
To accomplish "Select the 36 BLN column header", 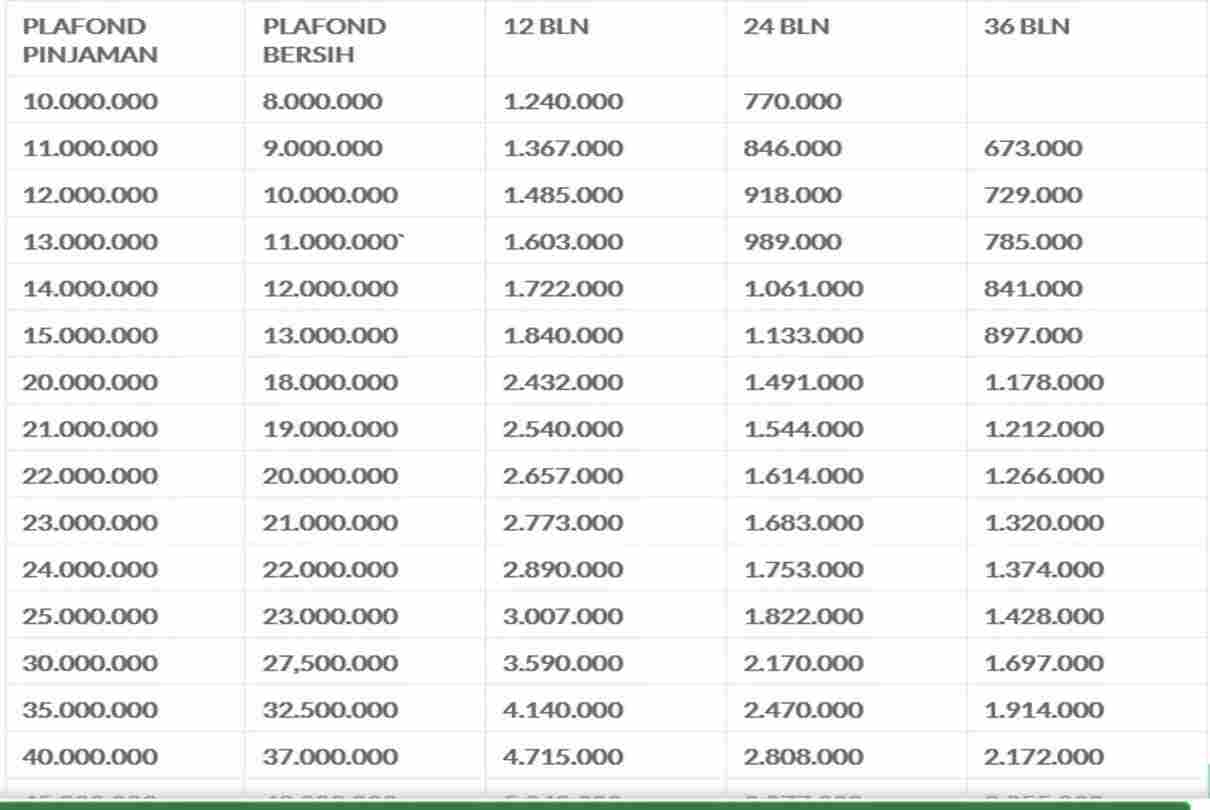I will [x=1027, y=27].
